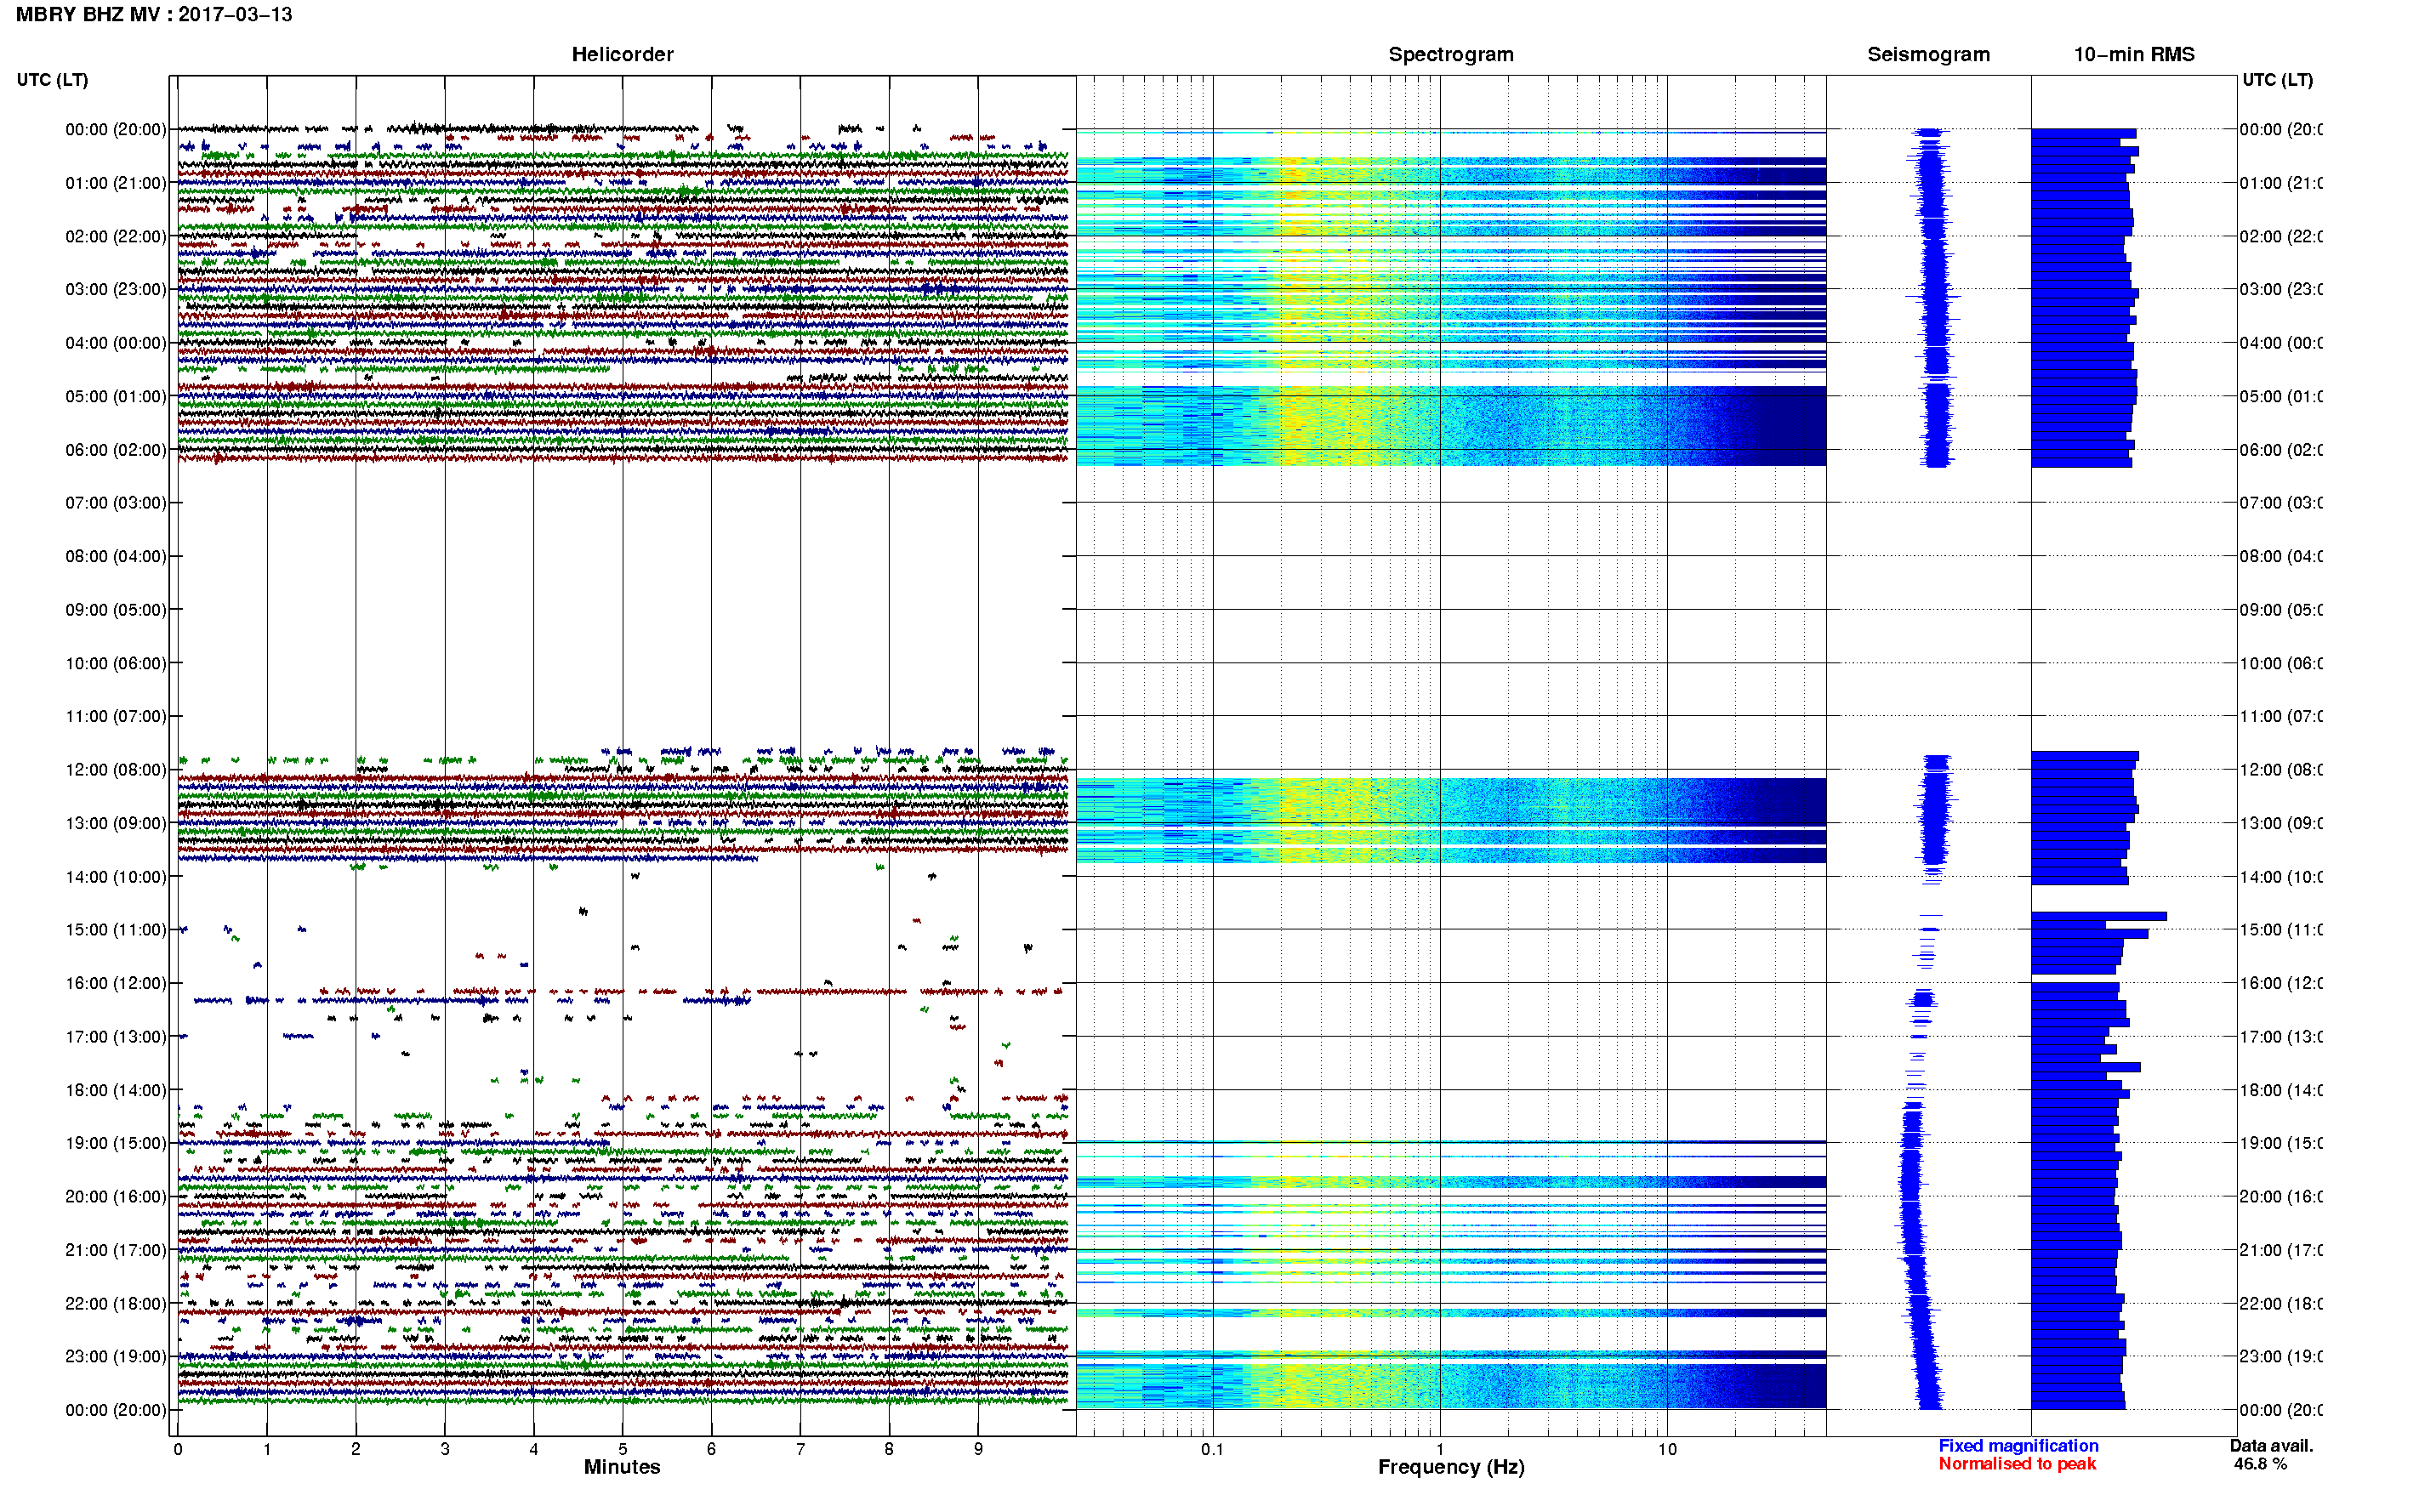The height and width of the screenshot is (1512, 2419).
Task: Click the left '00:00 (20:00)' bottom time label
Action: coord(116,1410)
